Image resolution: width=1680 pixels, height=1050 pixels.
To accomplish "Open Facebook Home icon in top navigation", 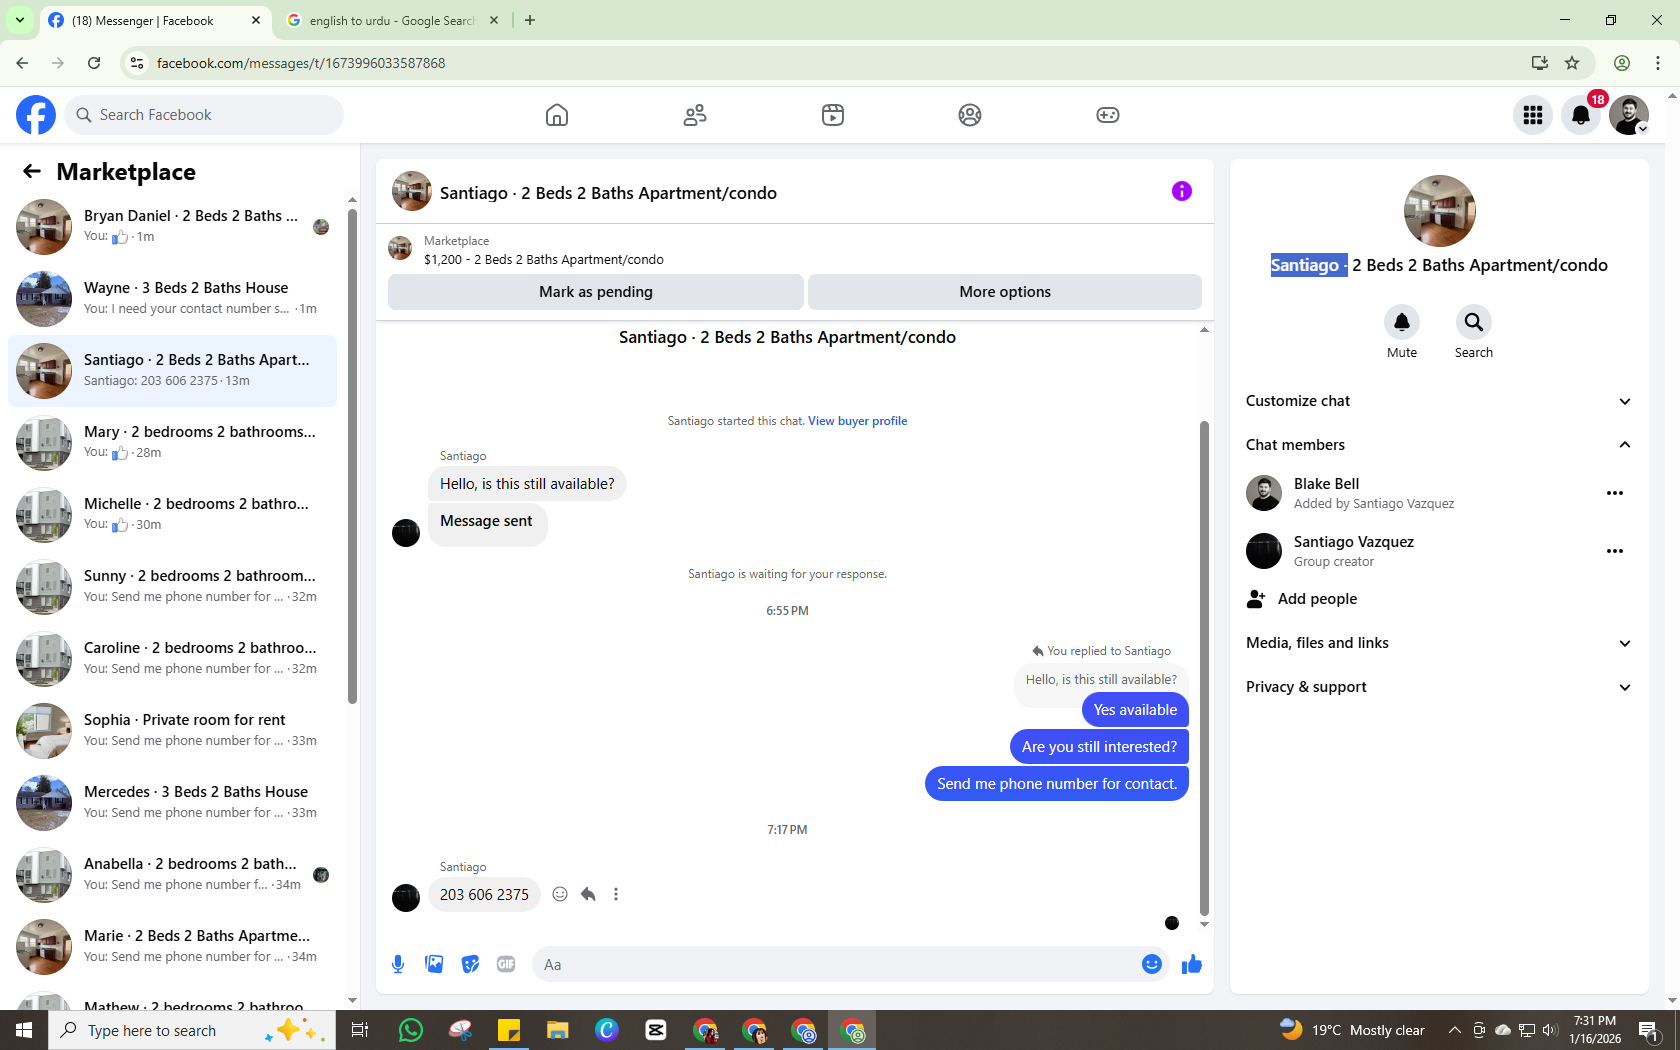I will click(557, 115).
